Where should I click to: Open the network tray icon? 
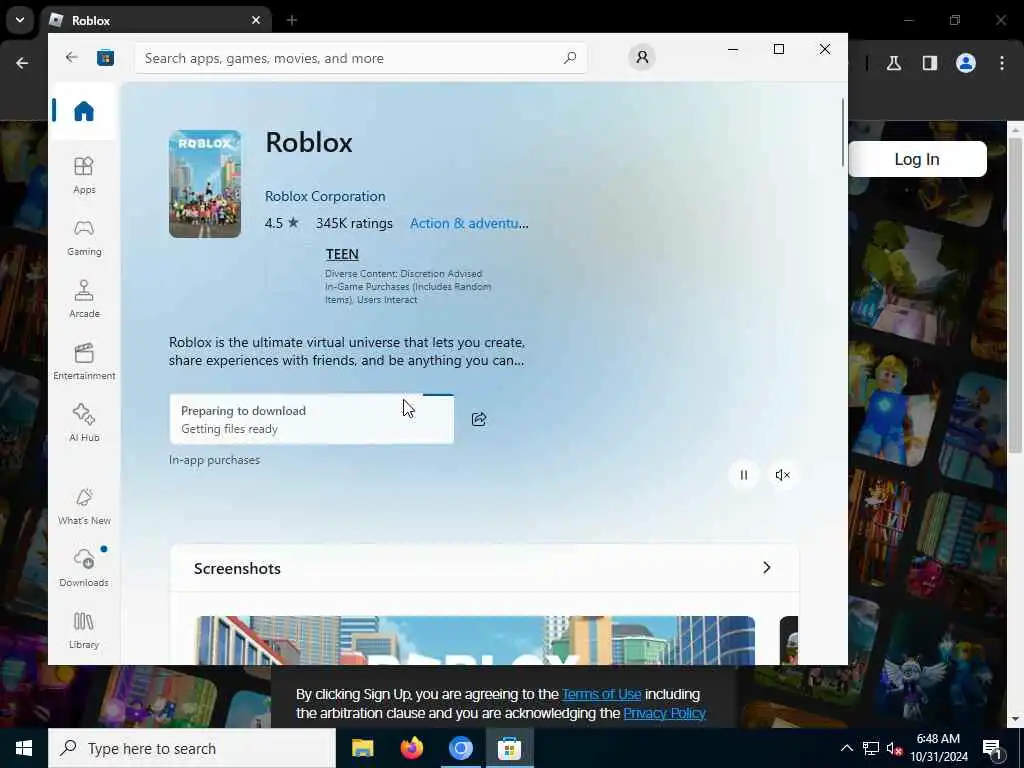[871, 748]
